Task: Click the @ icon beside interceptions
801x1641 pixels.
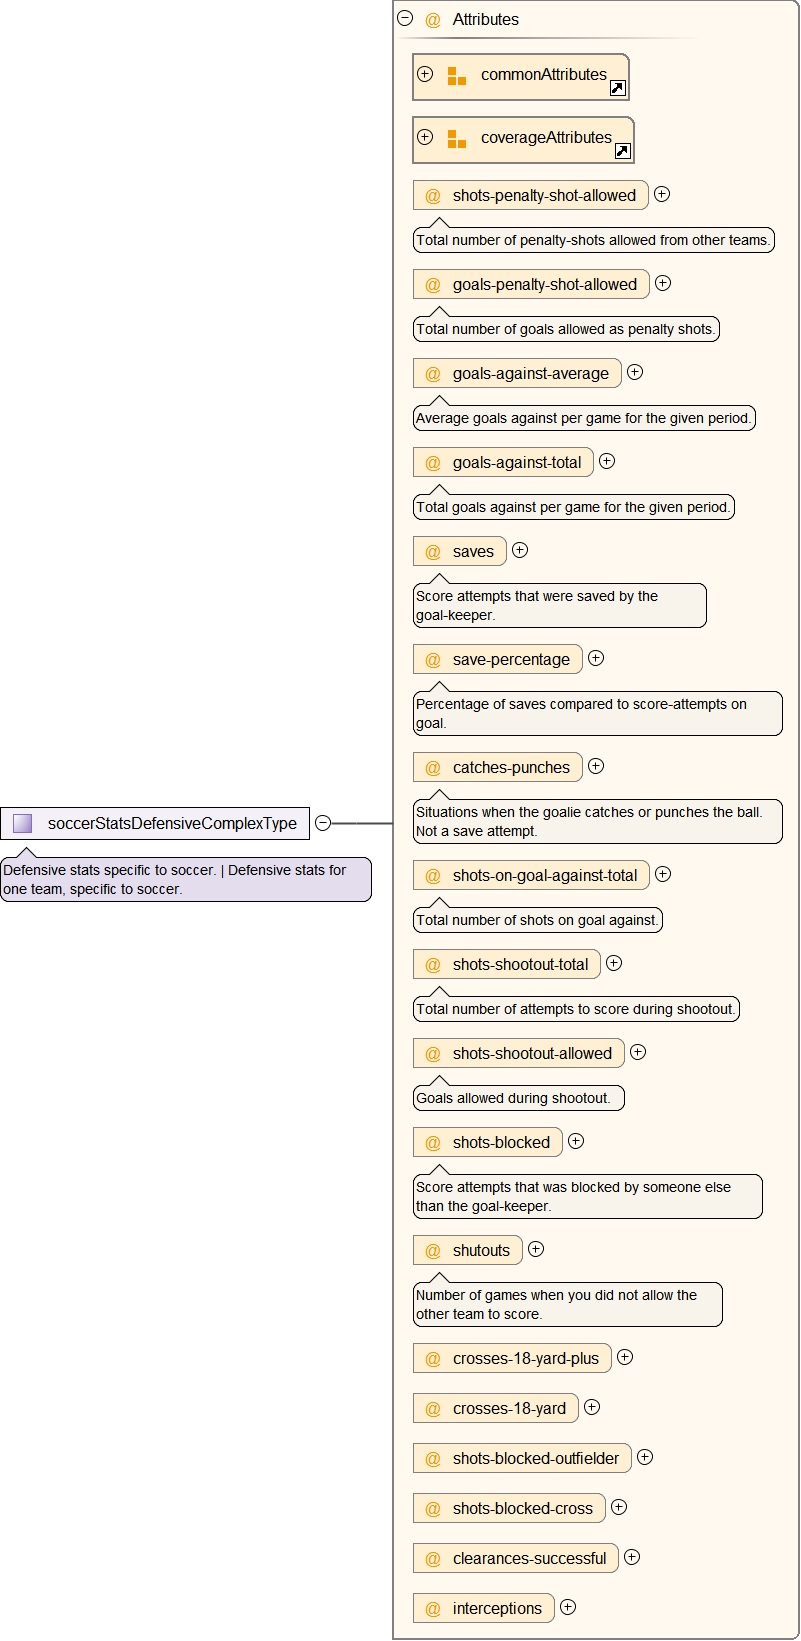Action: [433, 1609]
